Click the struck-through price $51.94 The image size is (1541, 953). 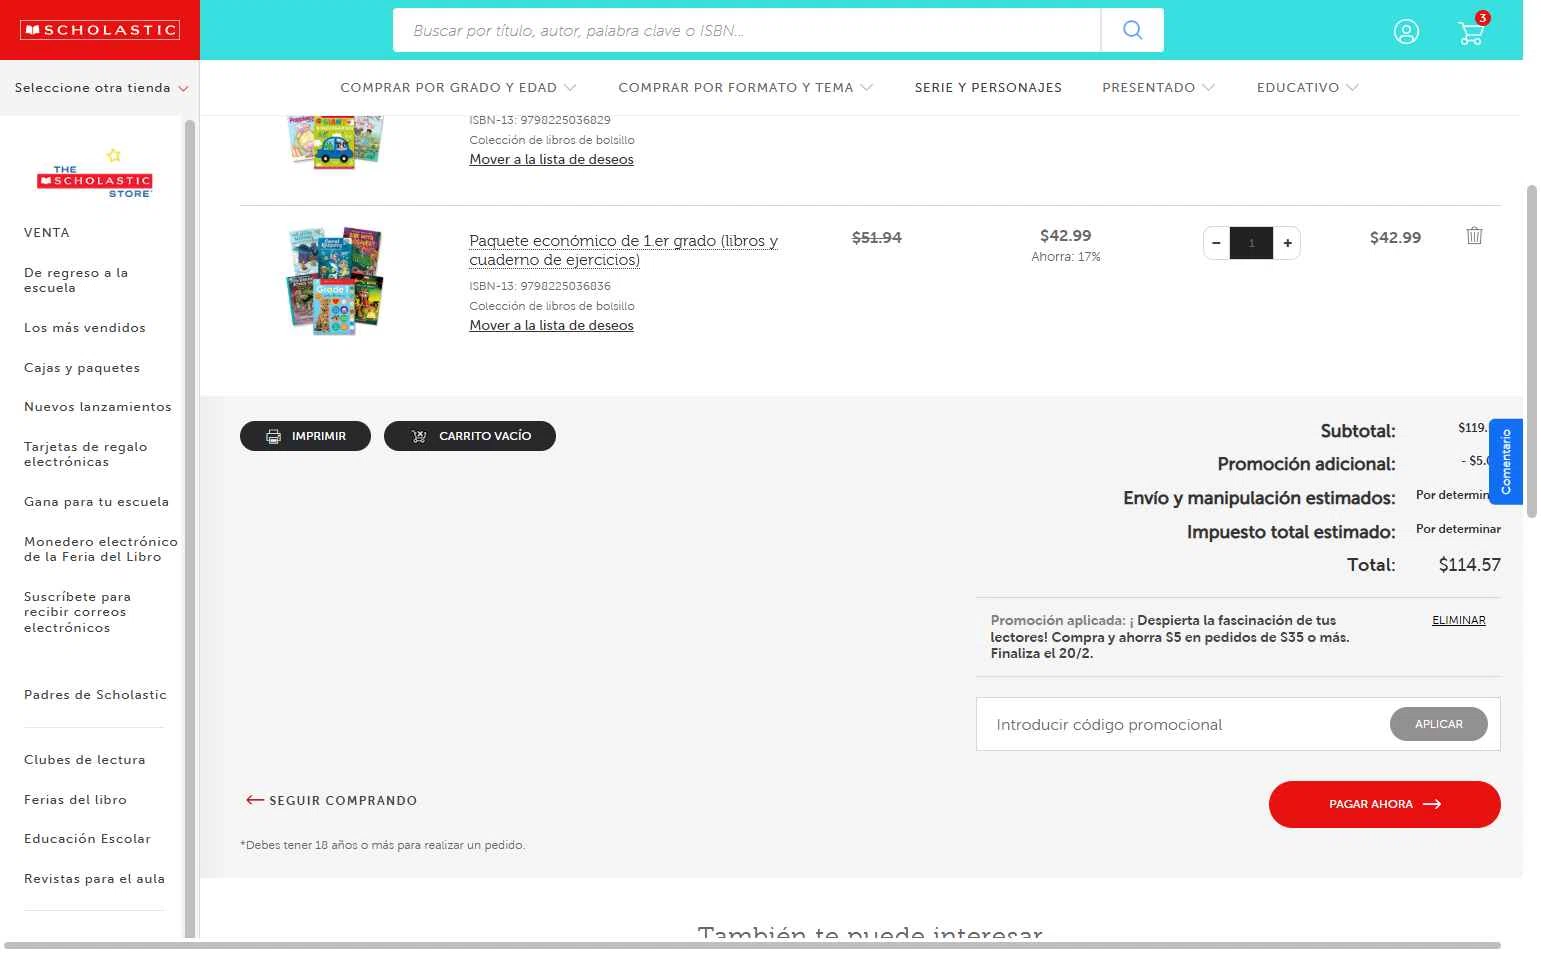tap(877, 237)
